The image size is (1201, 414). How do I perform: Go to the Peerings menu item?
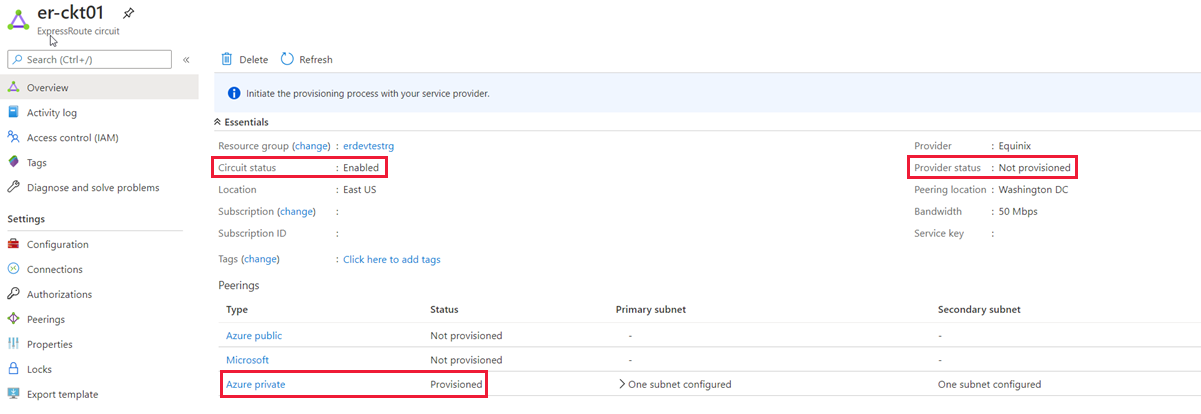pos(45,319)
